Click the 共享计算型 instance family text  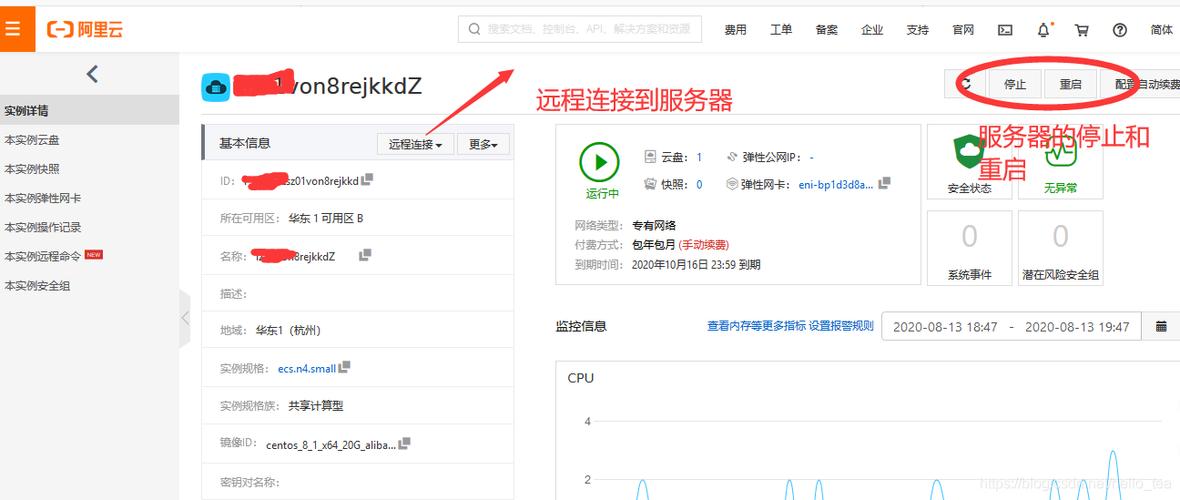click(x=315, y=406)
